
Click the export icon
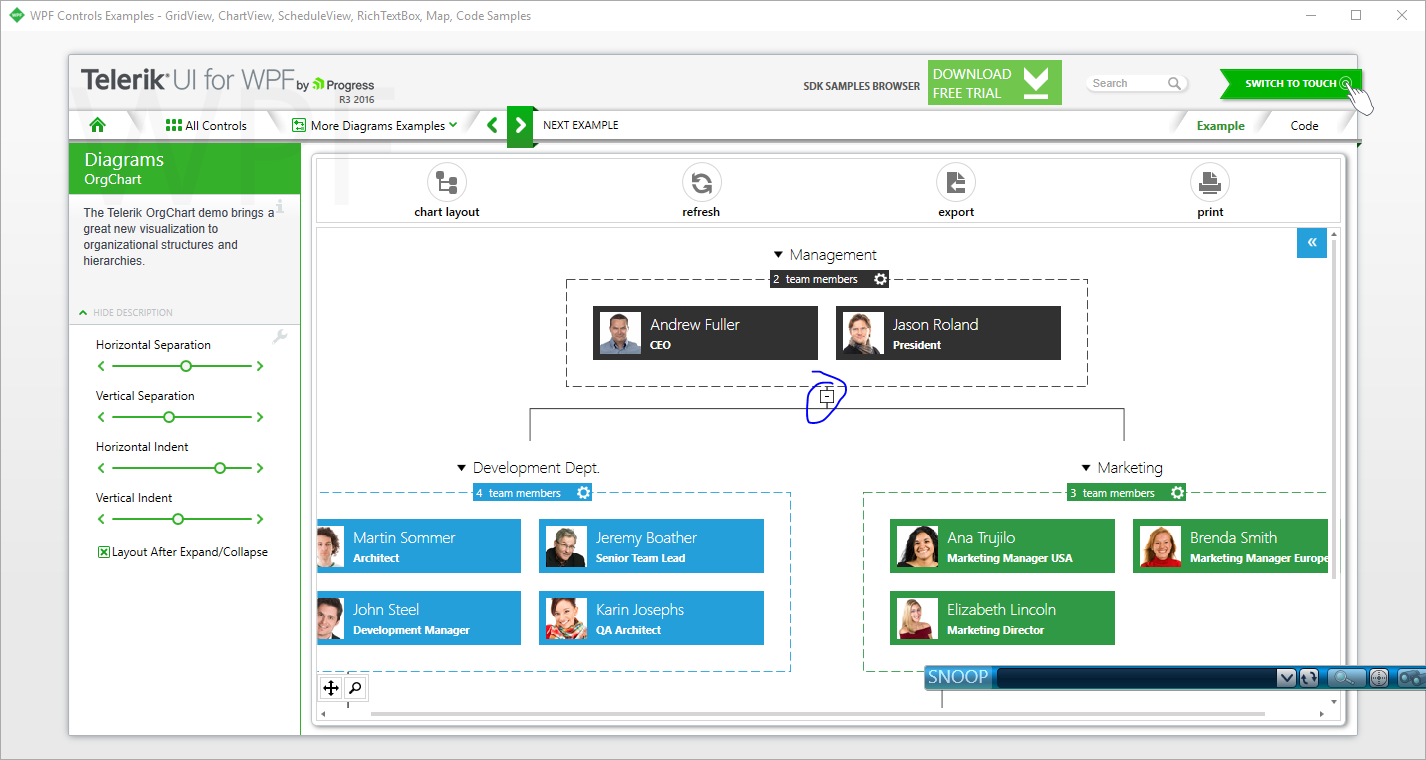pos(956,183)
